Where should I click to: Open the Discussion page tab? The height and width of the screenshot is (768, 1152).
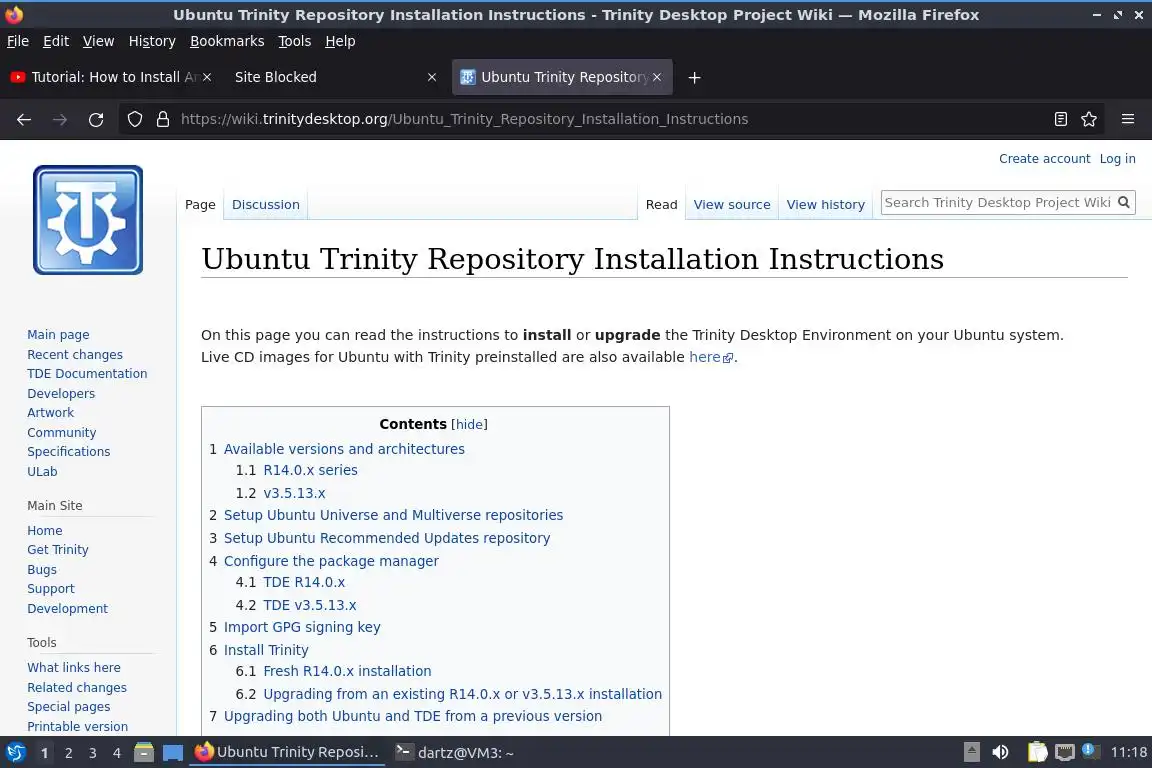click(266, 204)
